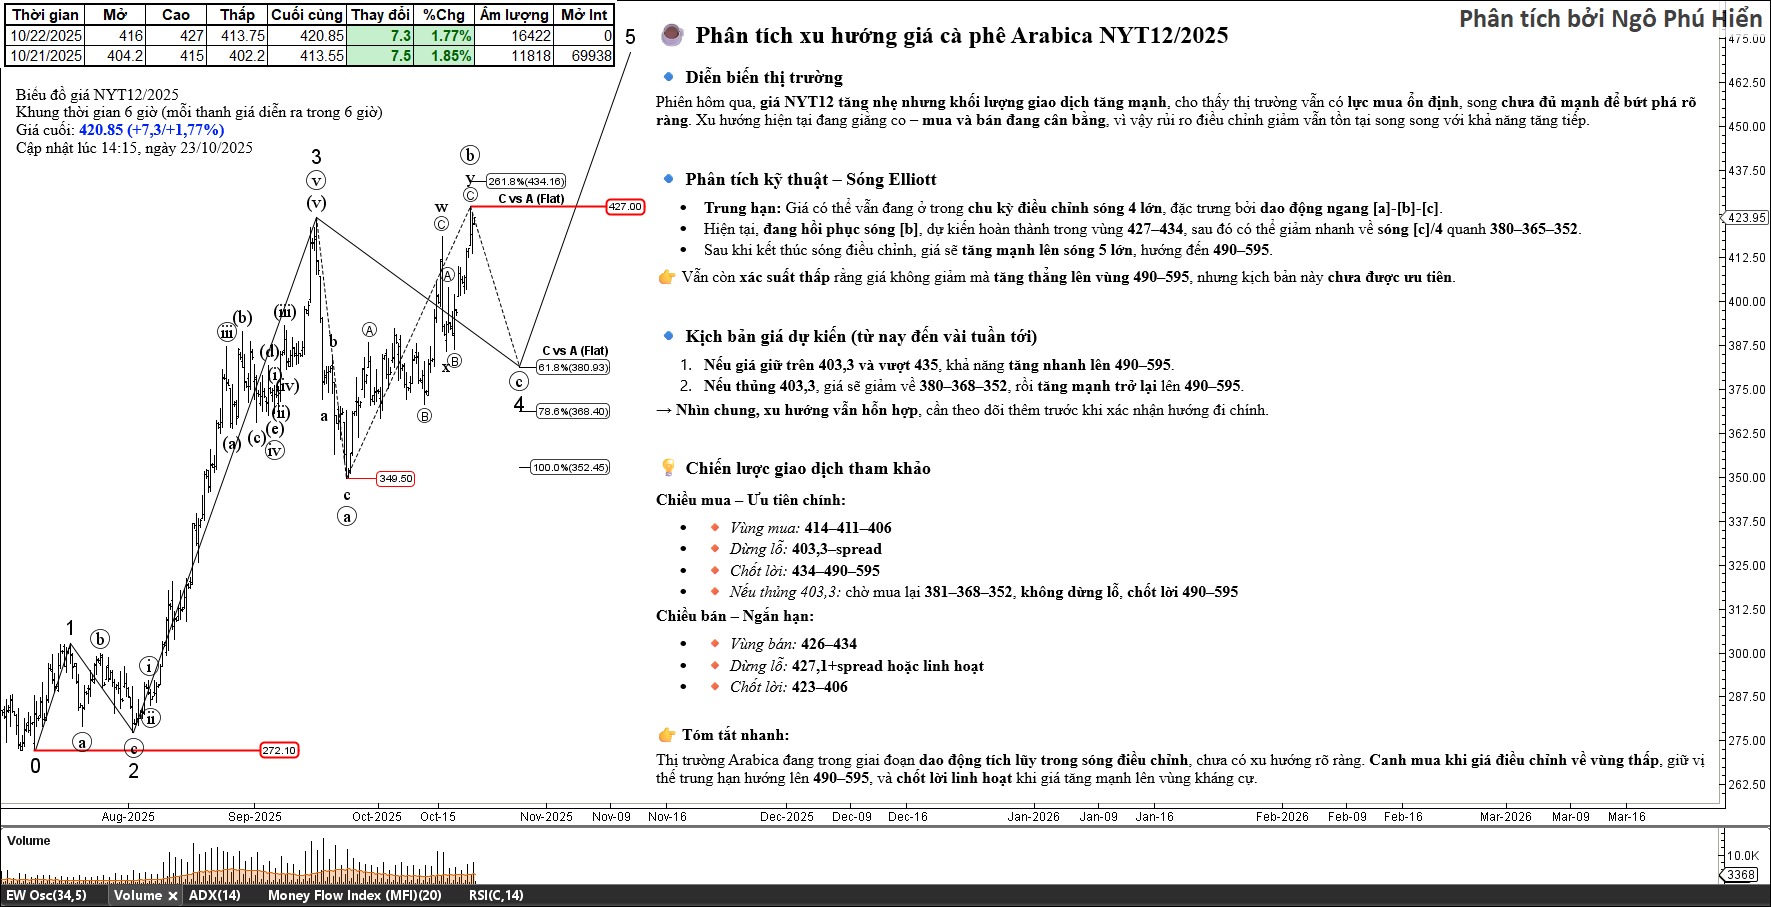Select the 10/22/2025 row date cell

[x=46, y=36]
